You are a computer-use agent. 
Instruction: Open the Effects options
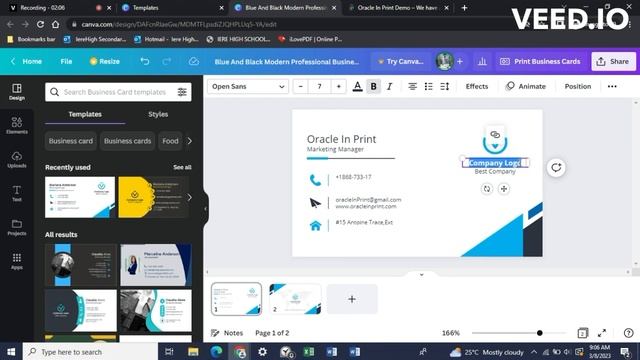coord(477,87)
